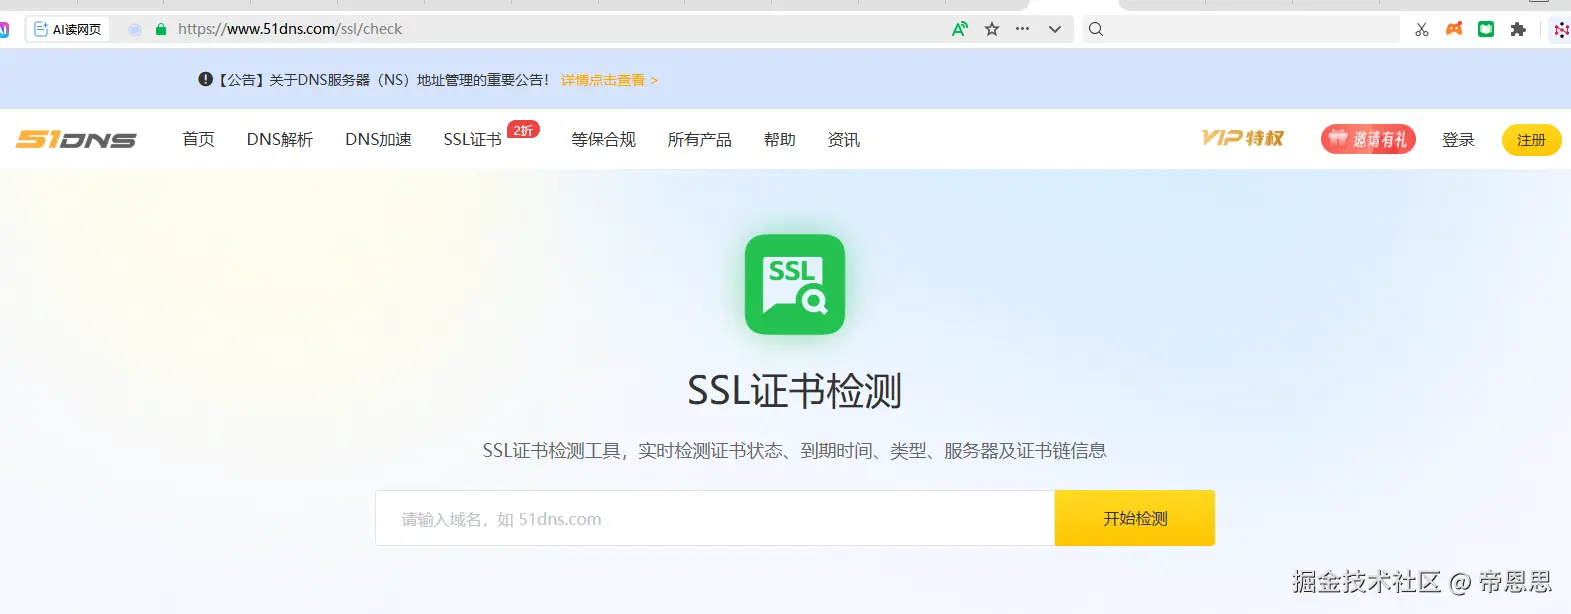Open 详情点击查看 announcement link
Viewport: 1571px width, 614px height.
point(609,80)
